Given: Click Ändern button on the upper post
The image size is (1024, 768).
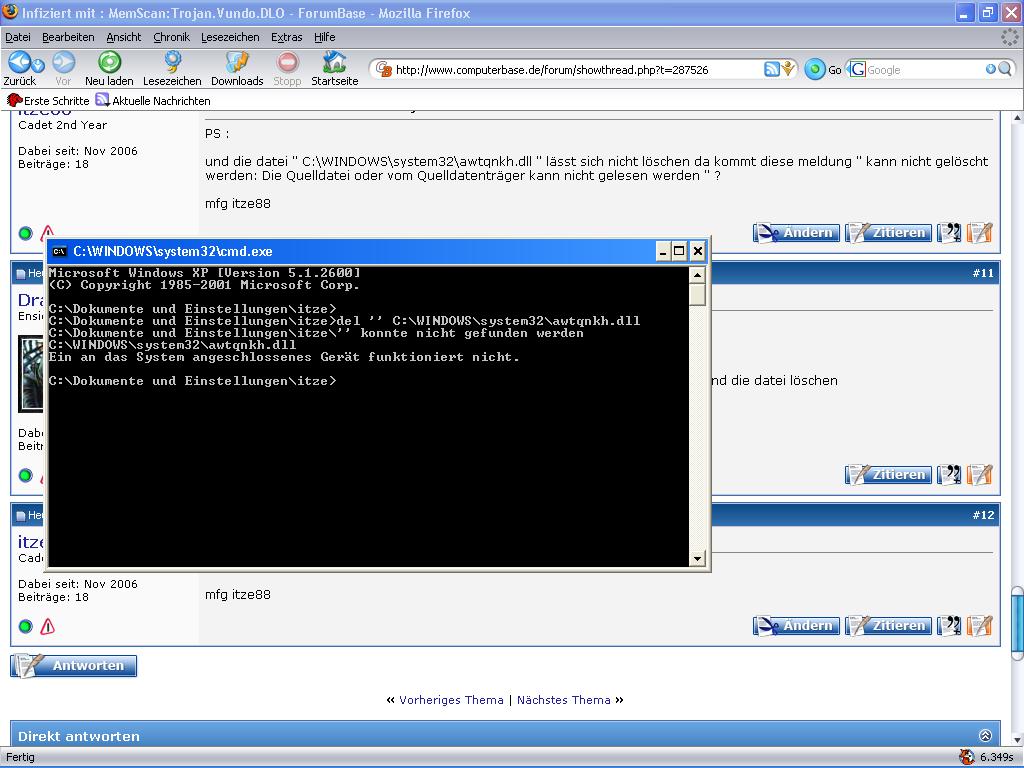Looking at the screenshot, I should pyautogui.click(x=796, y=232).
